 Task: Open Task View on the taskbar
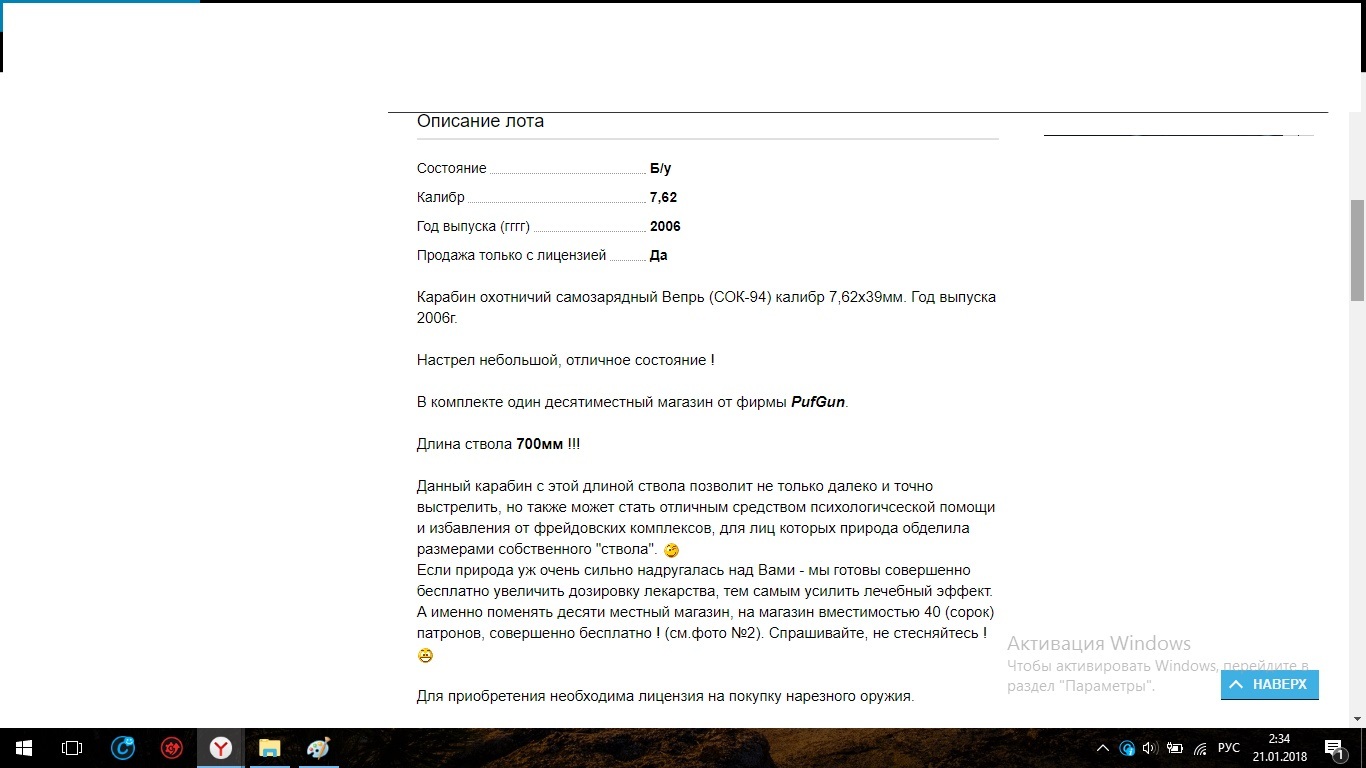[x=72, y=748]
